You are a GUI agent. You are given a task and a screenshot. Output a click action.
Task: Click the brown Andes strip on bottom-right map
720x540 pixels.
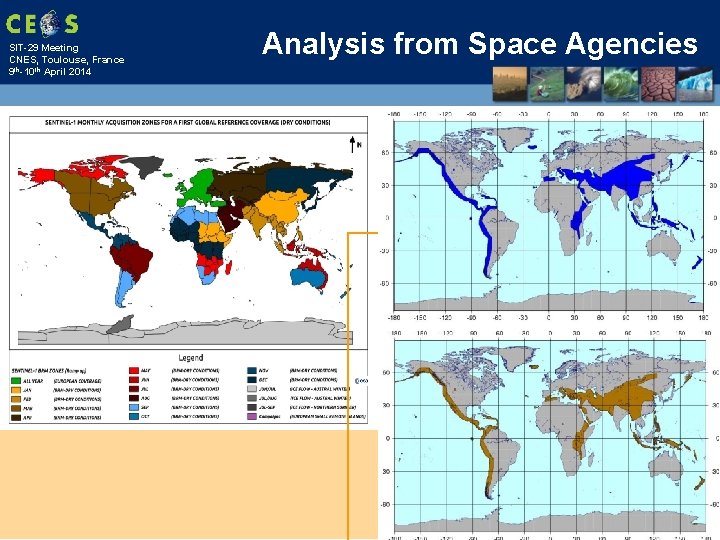(x=488, y=466)
